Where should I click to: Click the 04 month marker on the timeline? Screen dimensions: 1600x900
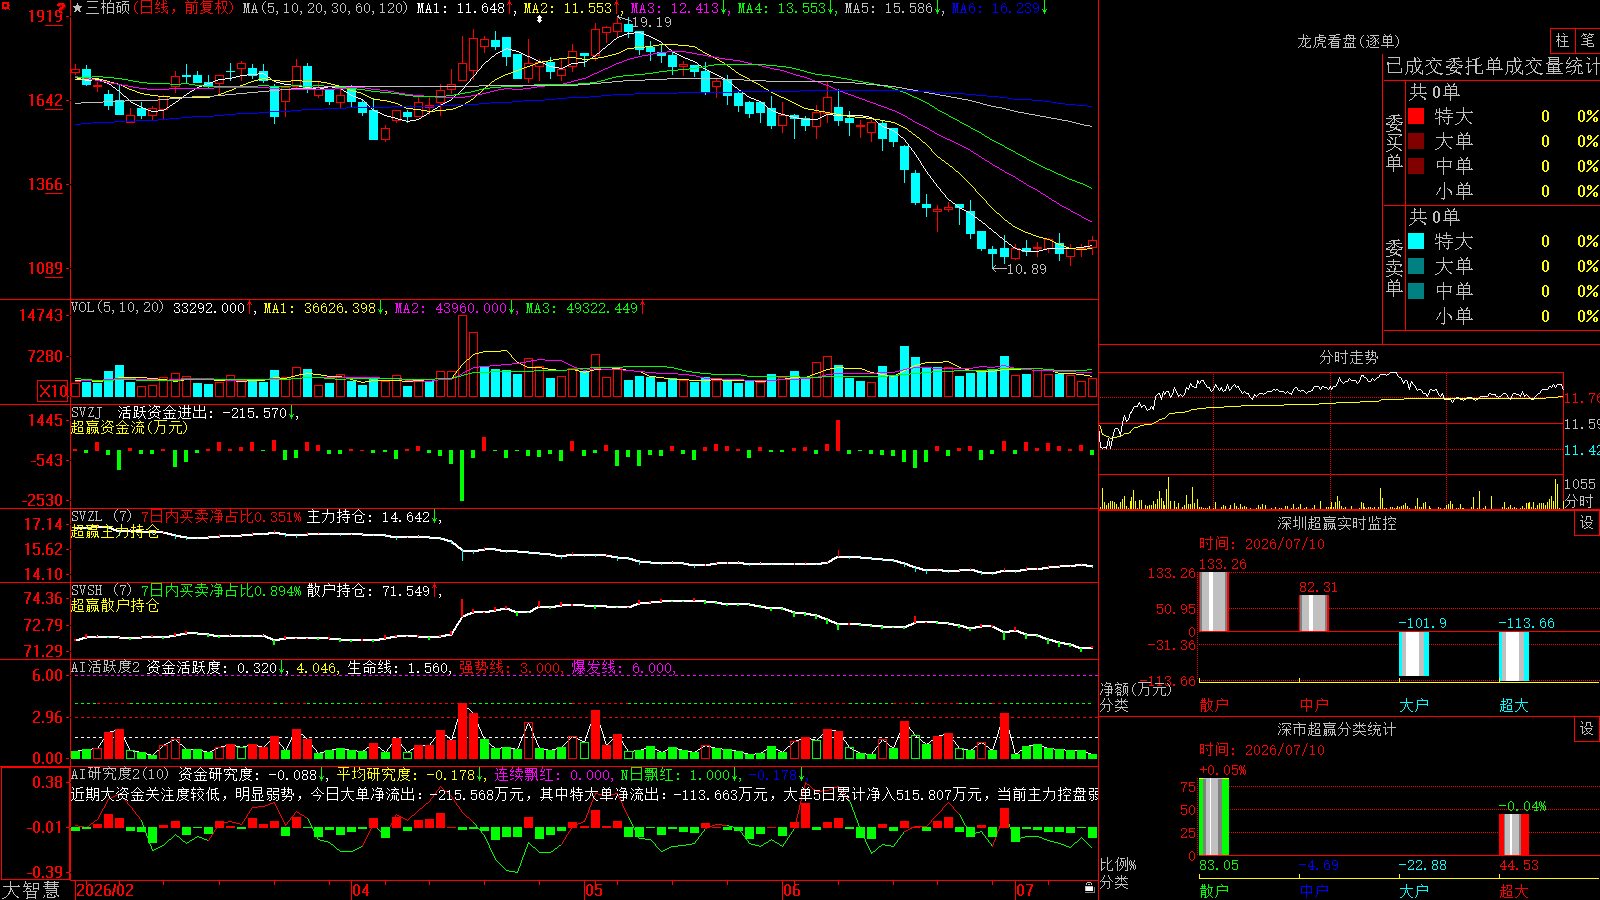(361, 890)
